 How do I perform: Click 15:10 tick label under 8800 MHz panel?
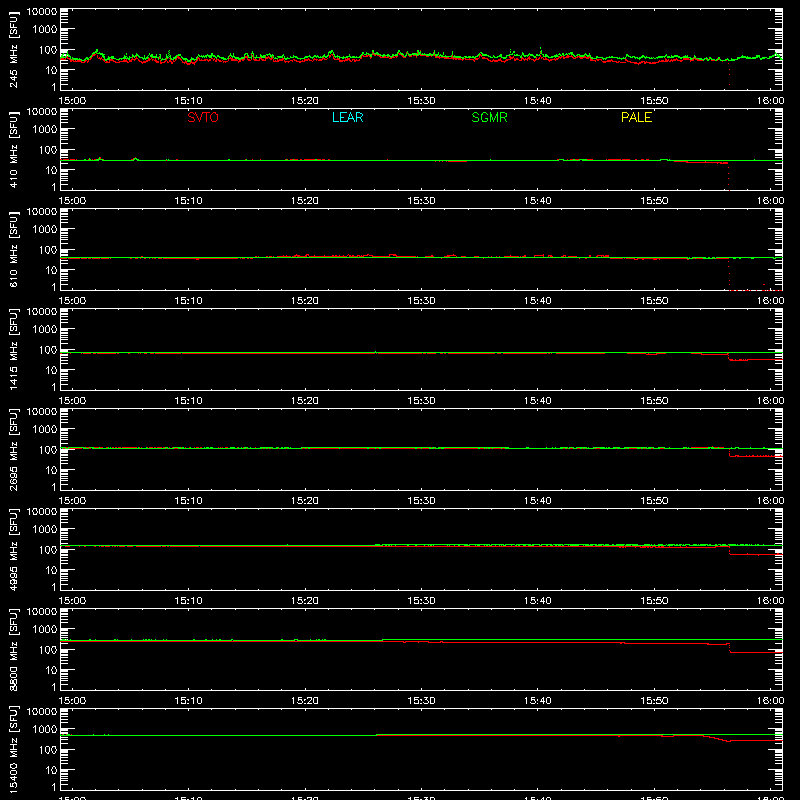point(188,701)
